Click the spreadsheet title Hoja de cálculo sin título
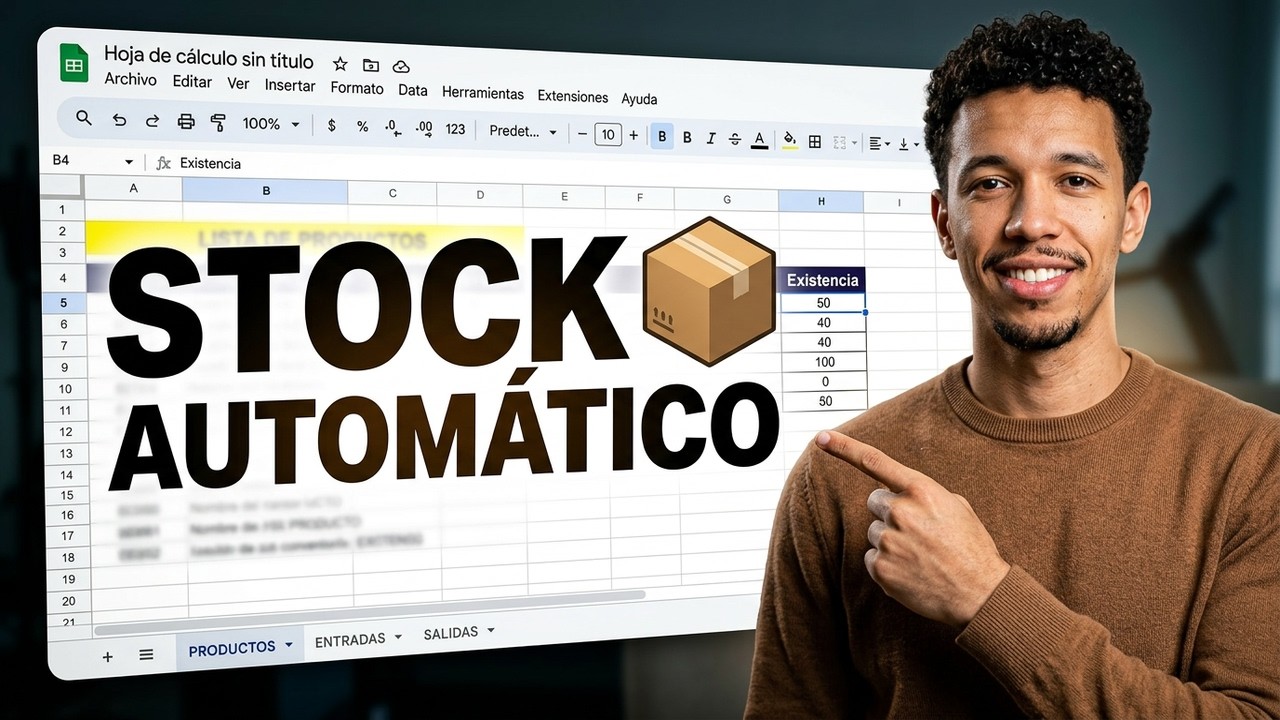The width and height of the screenshot is (1280, 720). click(208, 59)
